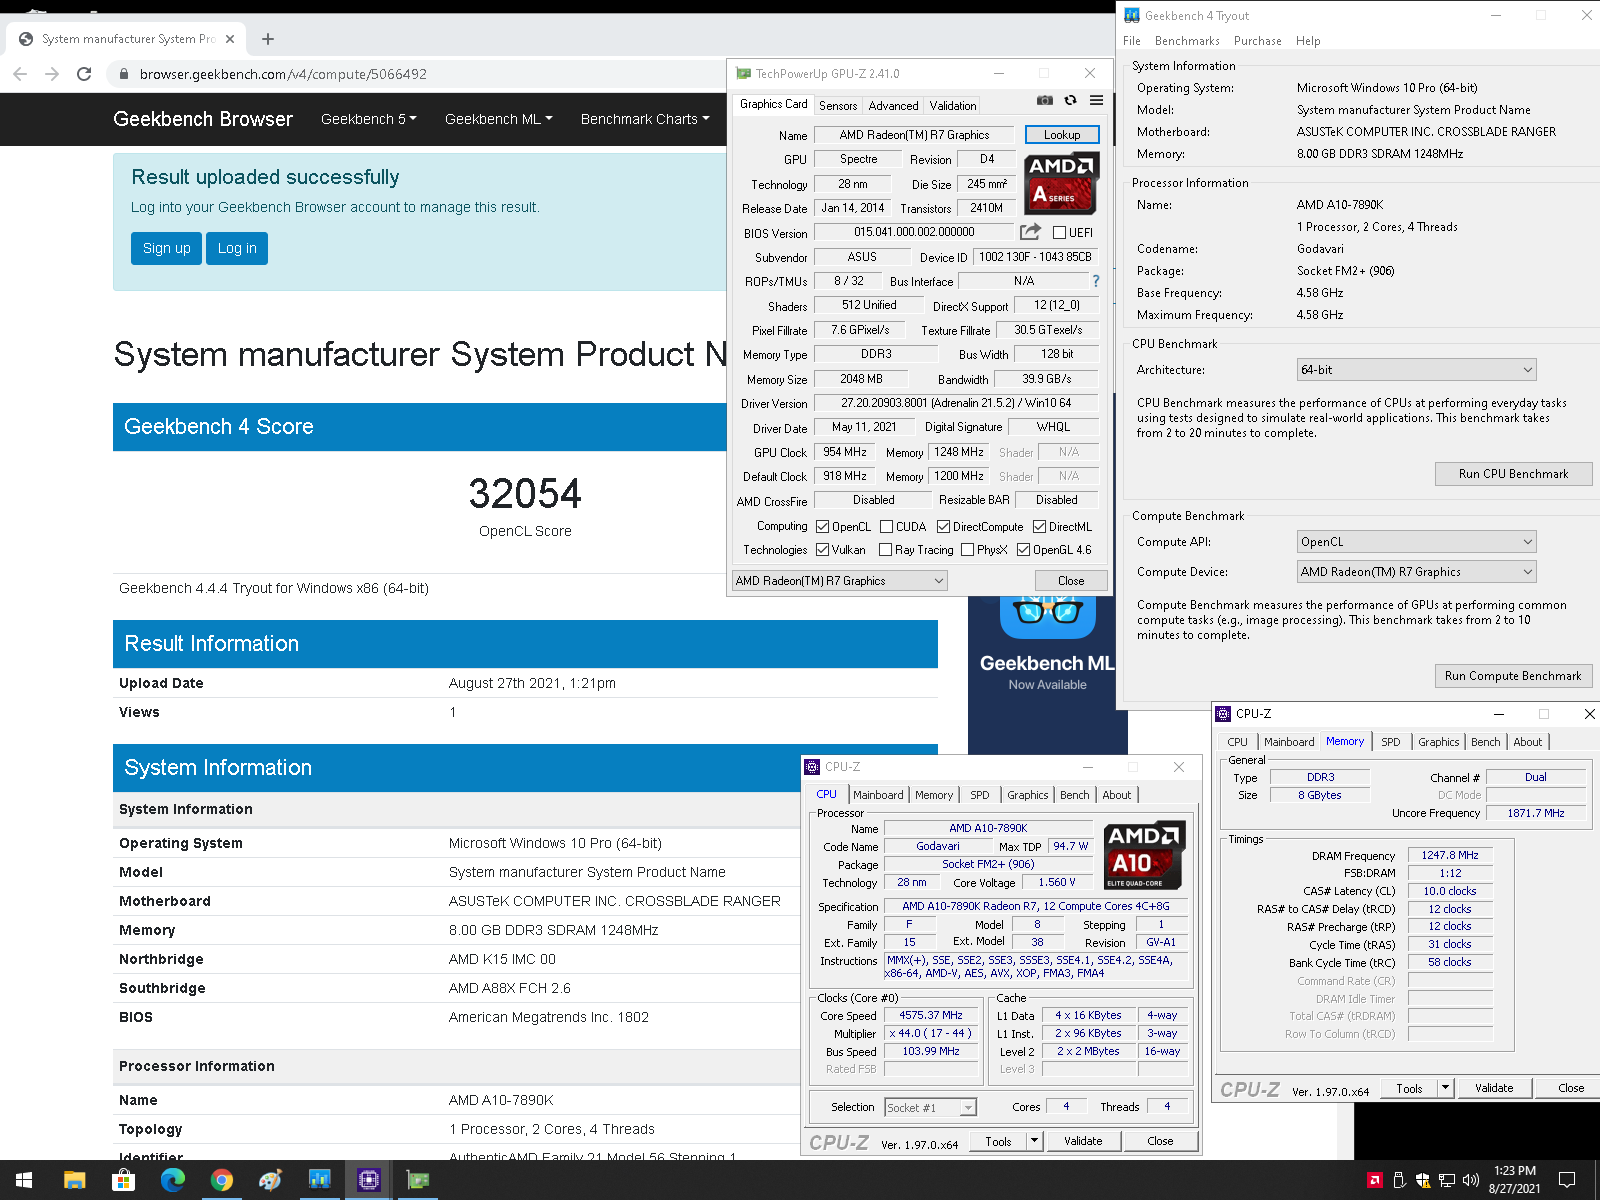Image resolution: width=1600 pixels, height=1200 pixels.
Task: Click Validate in CPU-Z Memory window
Action: 1494,1088
